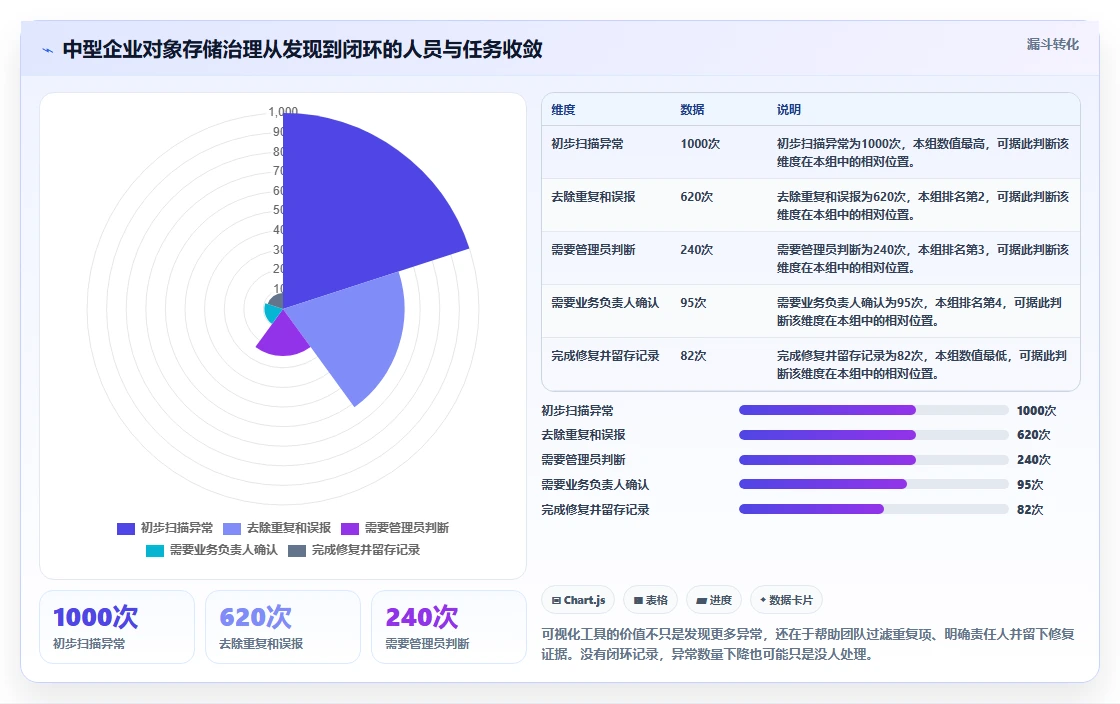Click the 需要管理员判断 table row name
1120x704 pixels.
coord(593,250)
